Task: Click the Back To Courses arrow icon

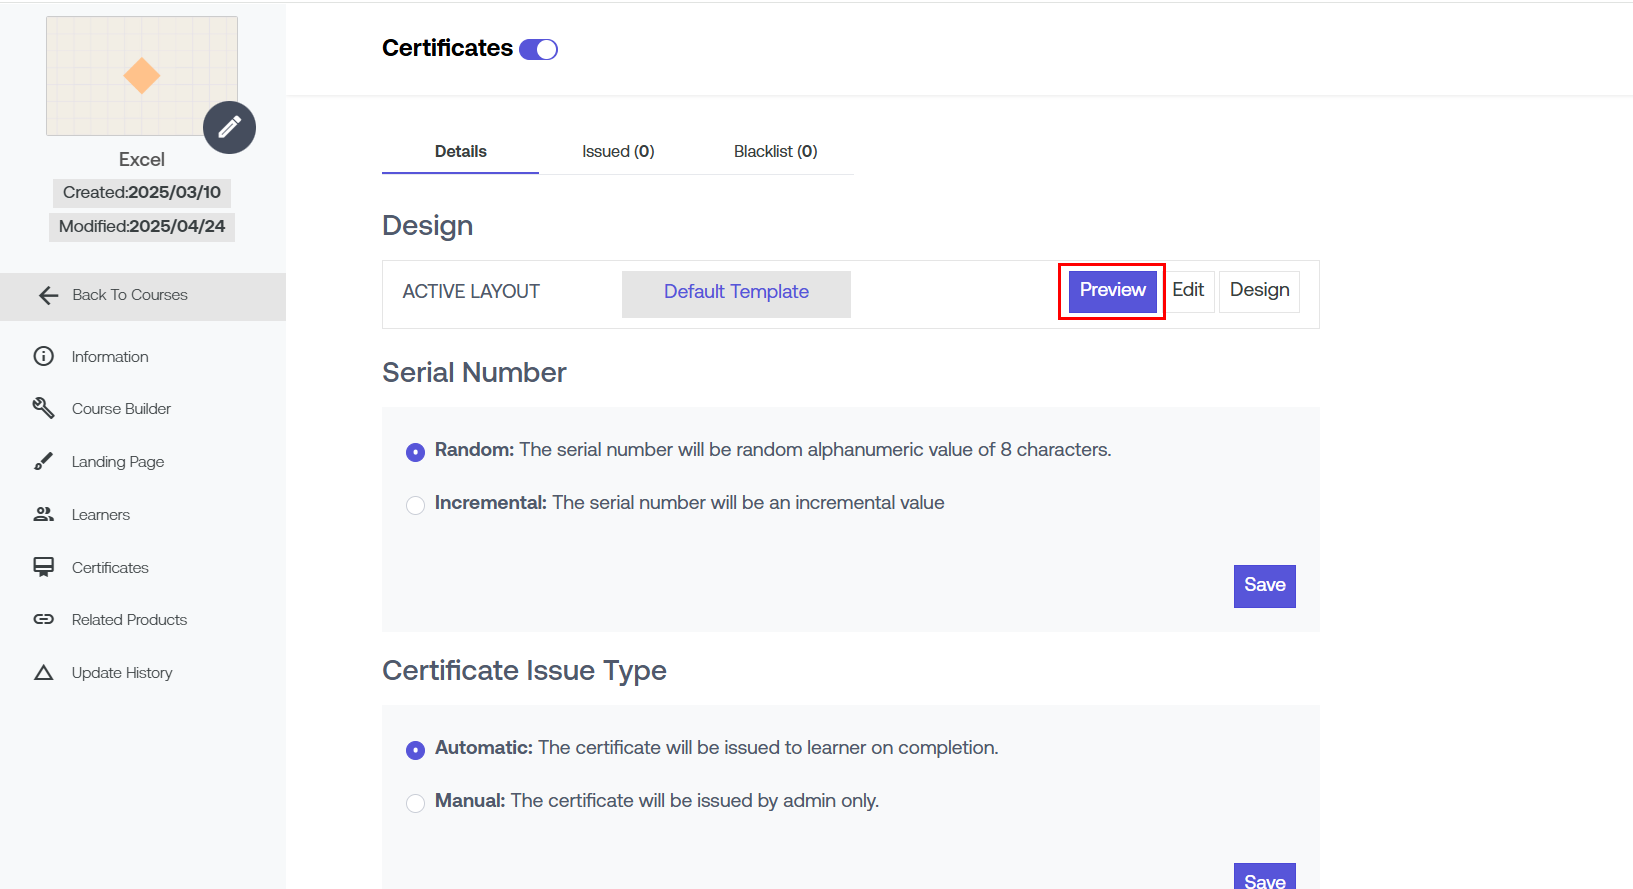Action: tap(48, 295)
